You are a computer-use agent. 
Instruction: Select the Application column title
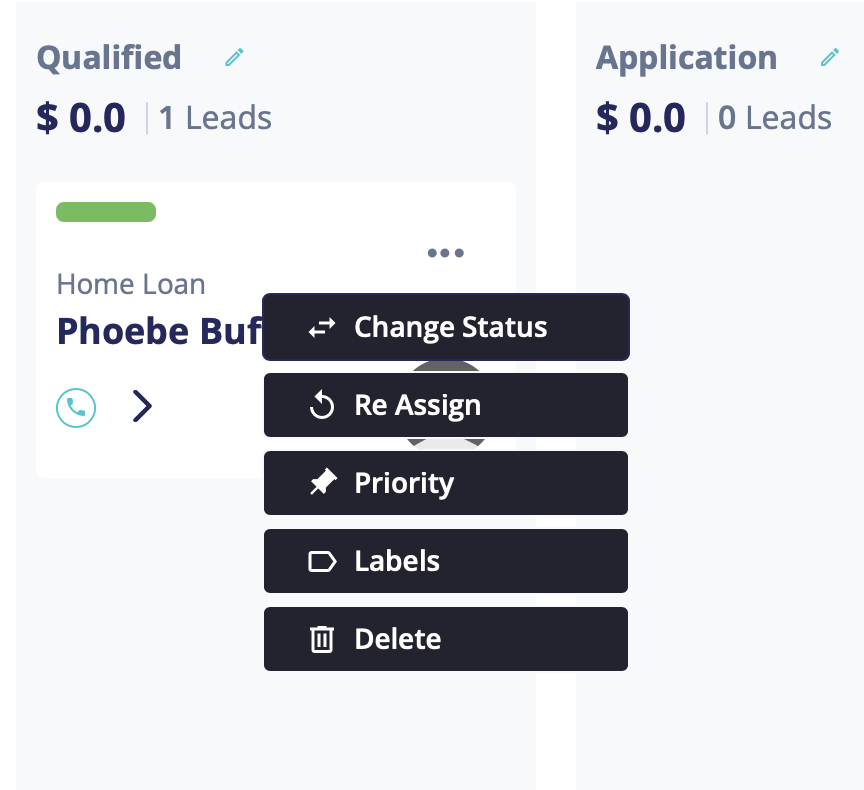[687, 57]
